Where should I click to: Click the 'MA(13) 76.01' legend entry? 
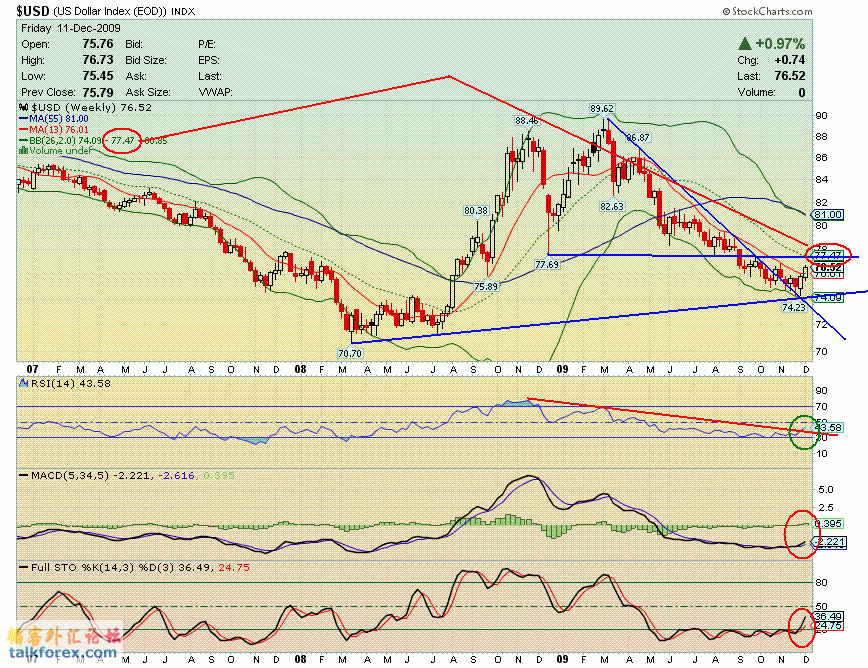point(59,130)
